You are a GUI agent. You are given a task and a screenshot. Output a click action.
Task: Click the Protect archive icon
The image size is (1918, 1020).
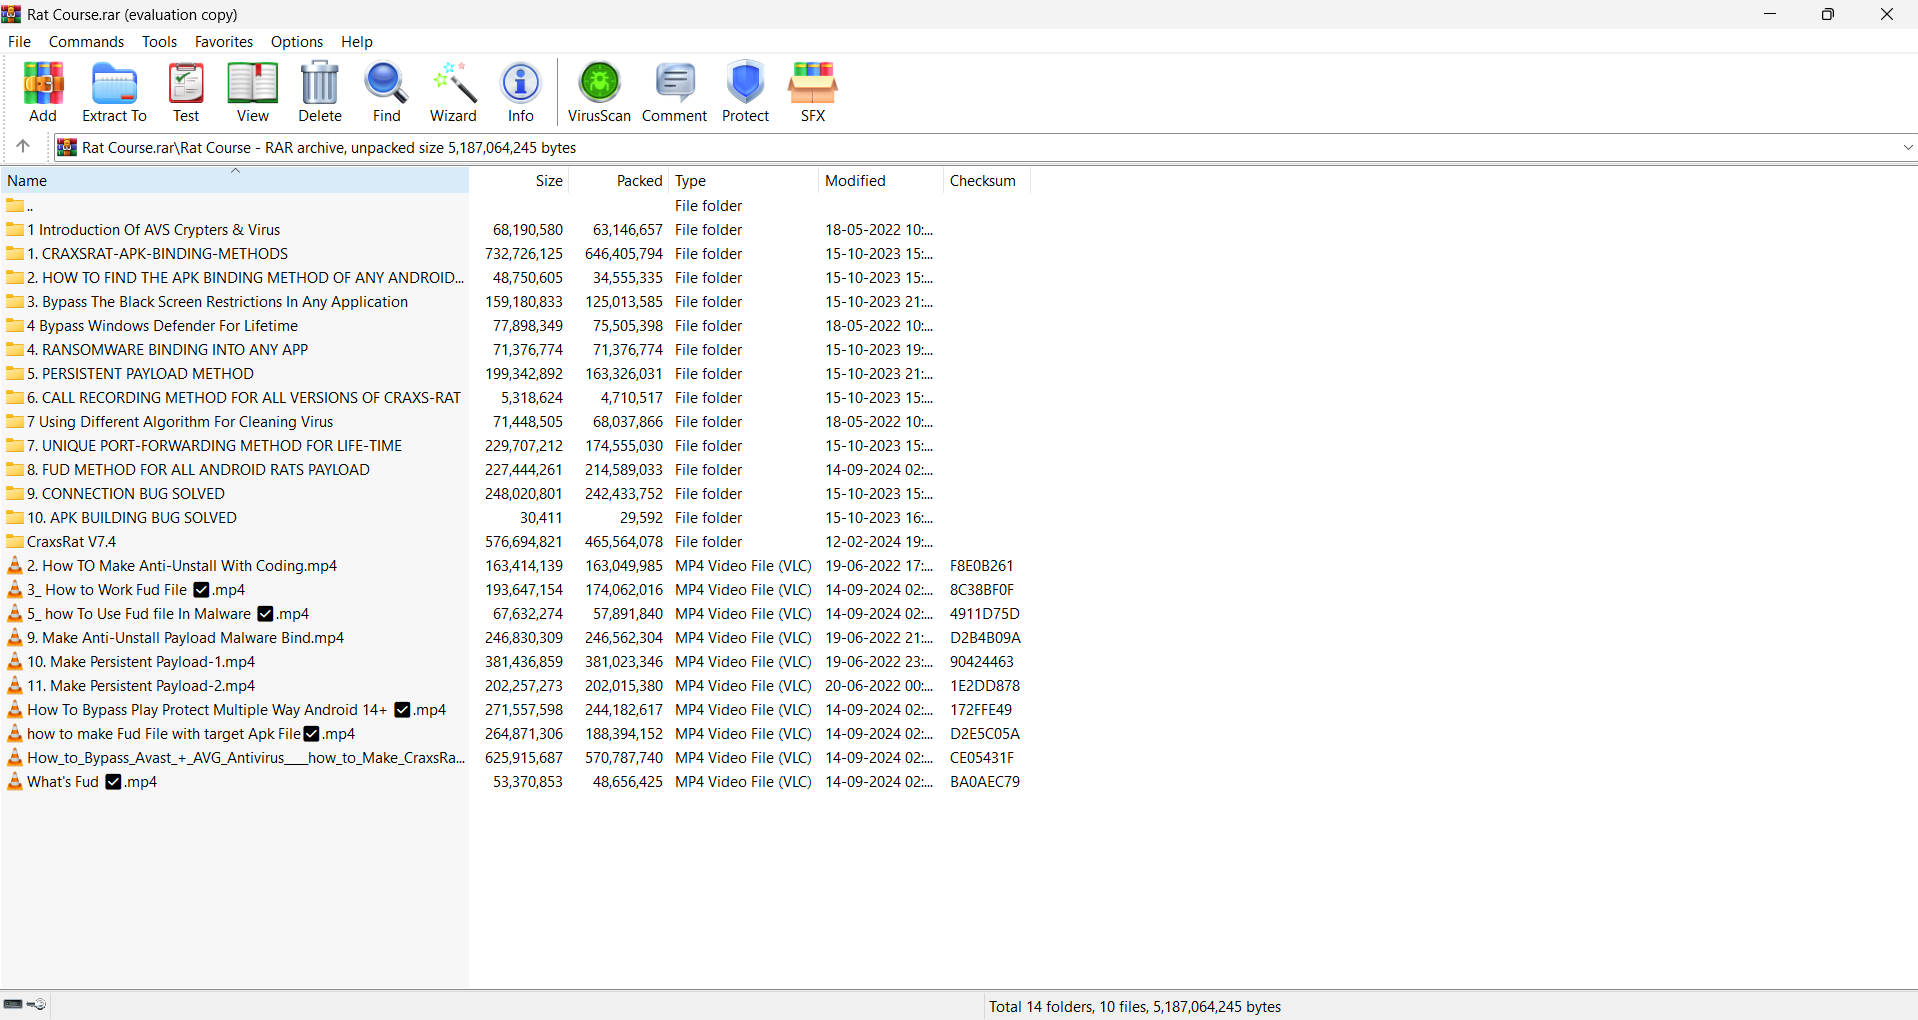click(745, 92)
